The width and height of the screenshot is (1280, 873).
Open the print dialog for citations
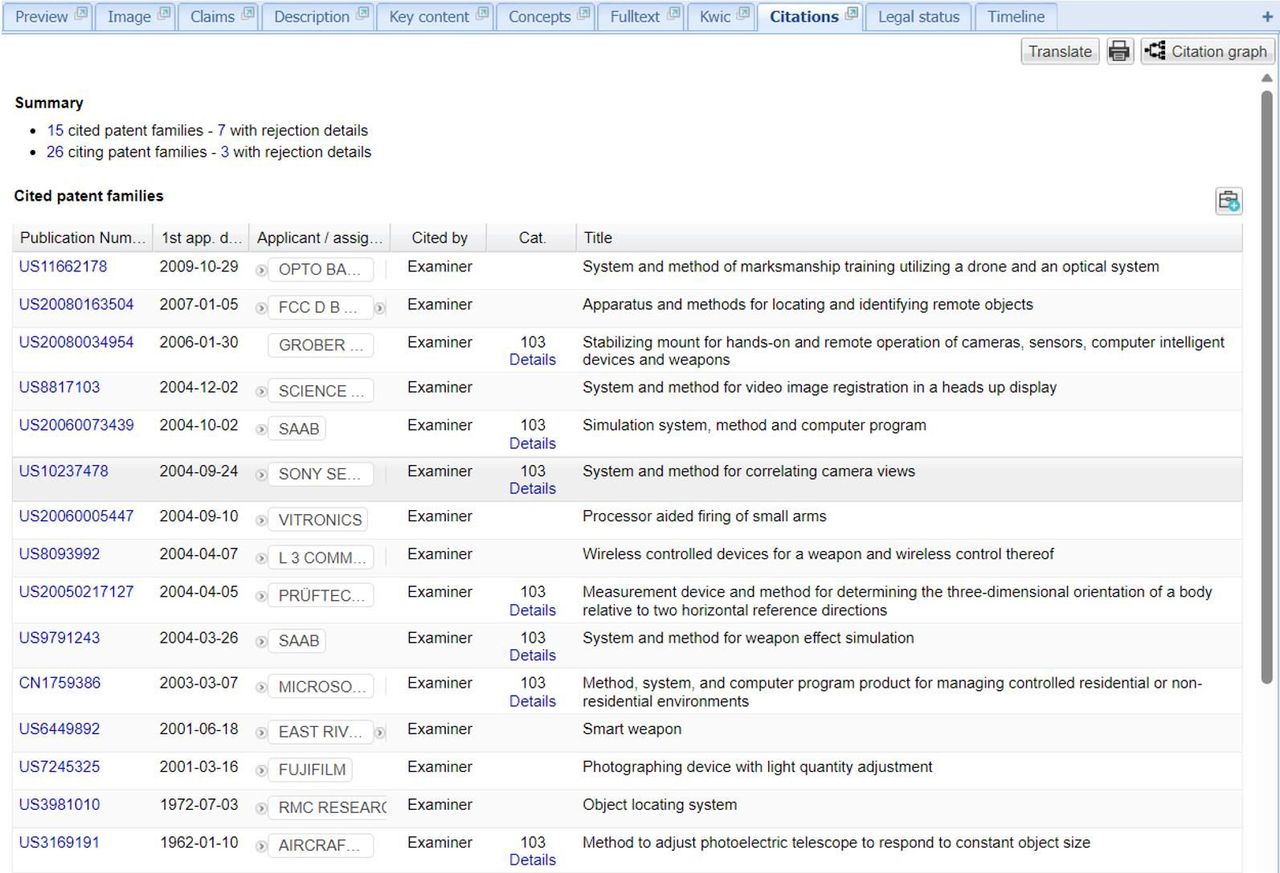[x=1119, y=50]
